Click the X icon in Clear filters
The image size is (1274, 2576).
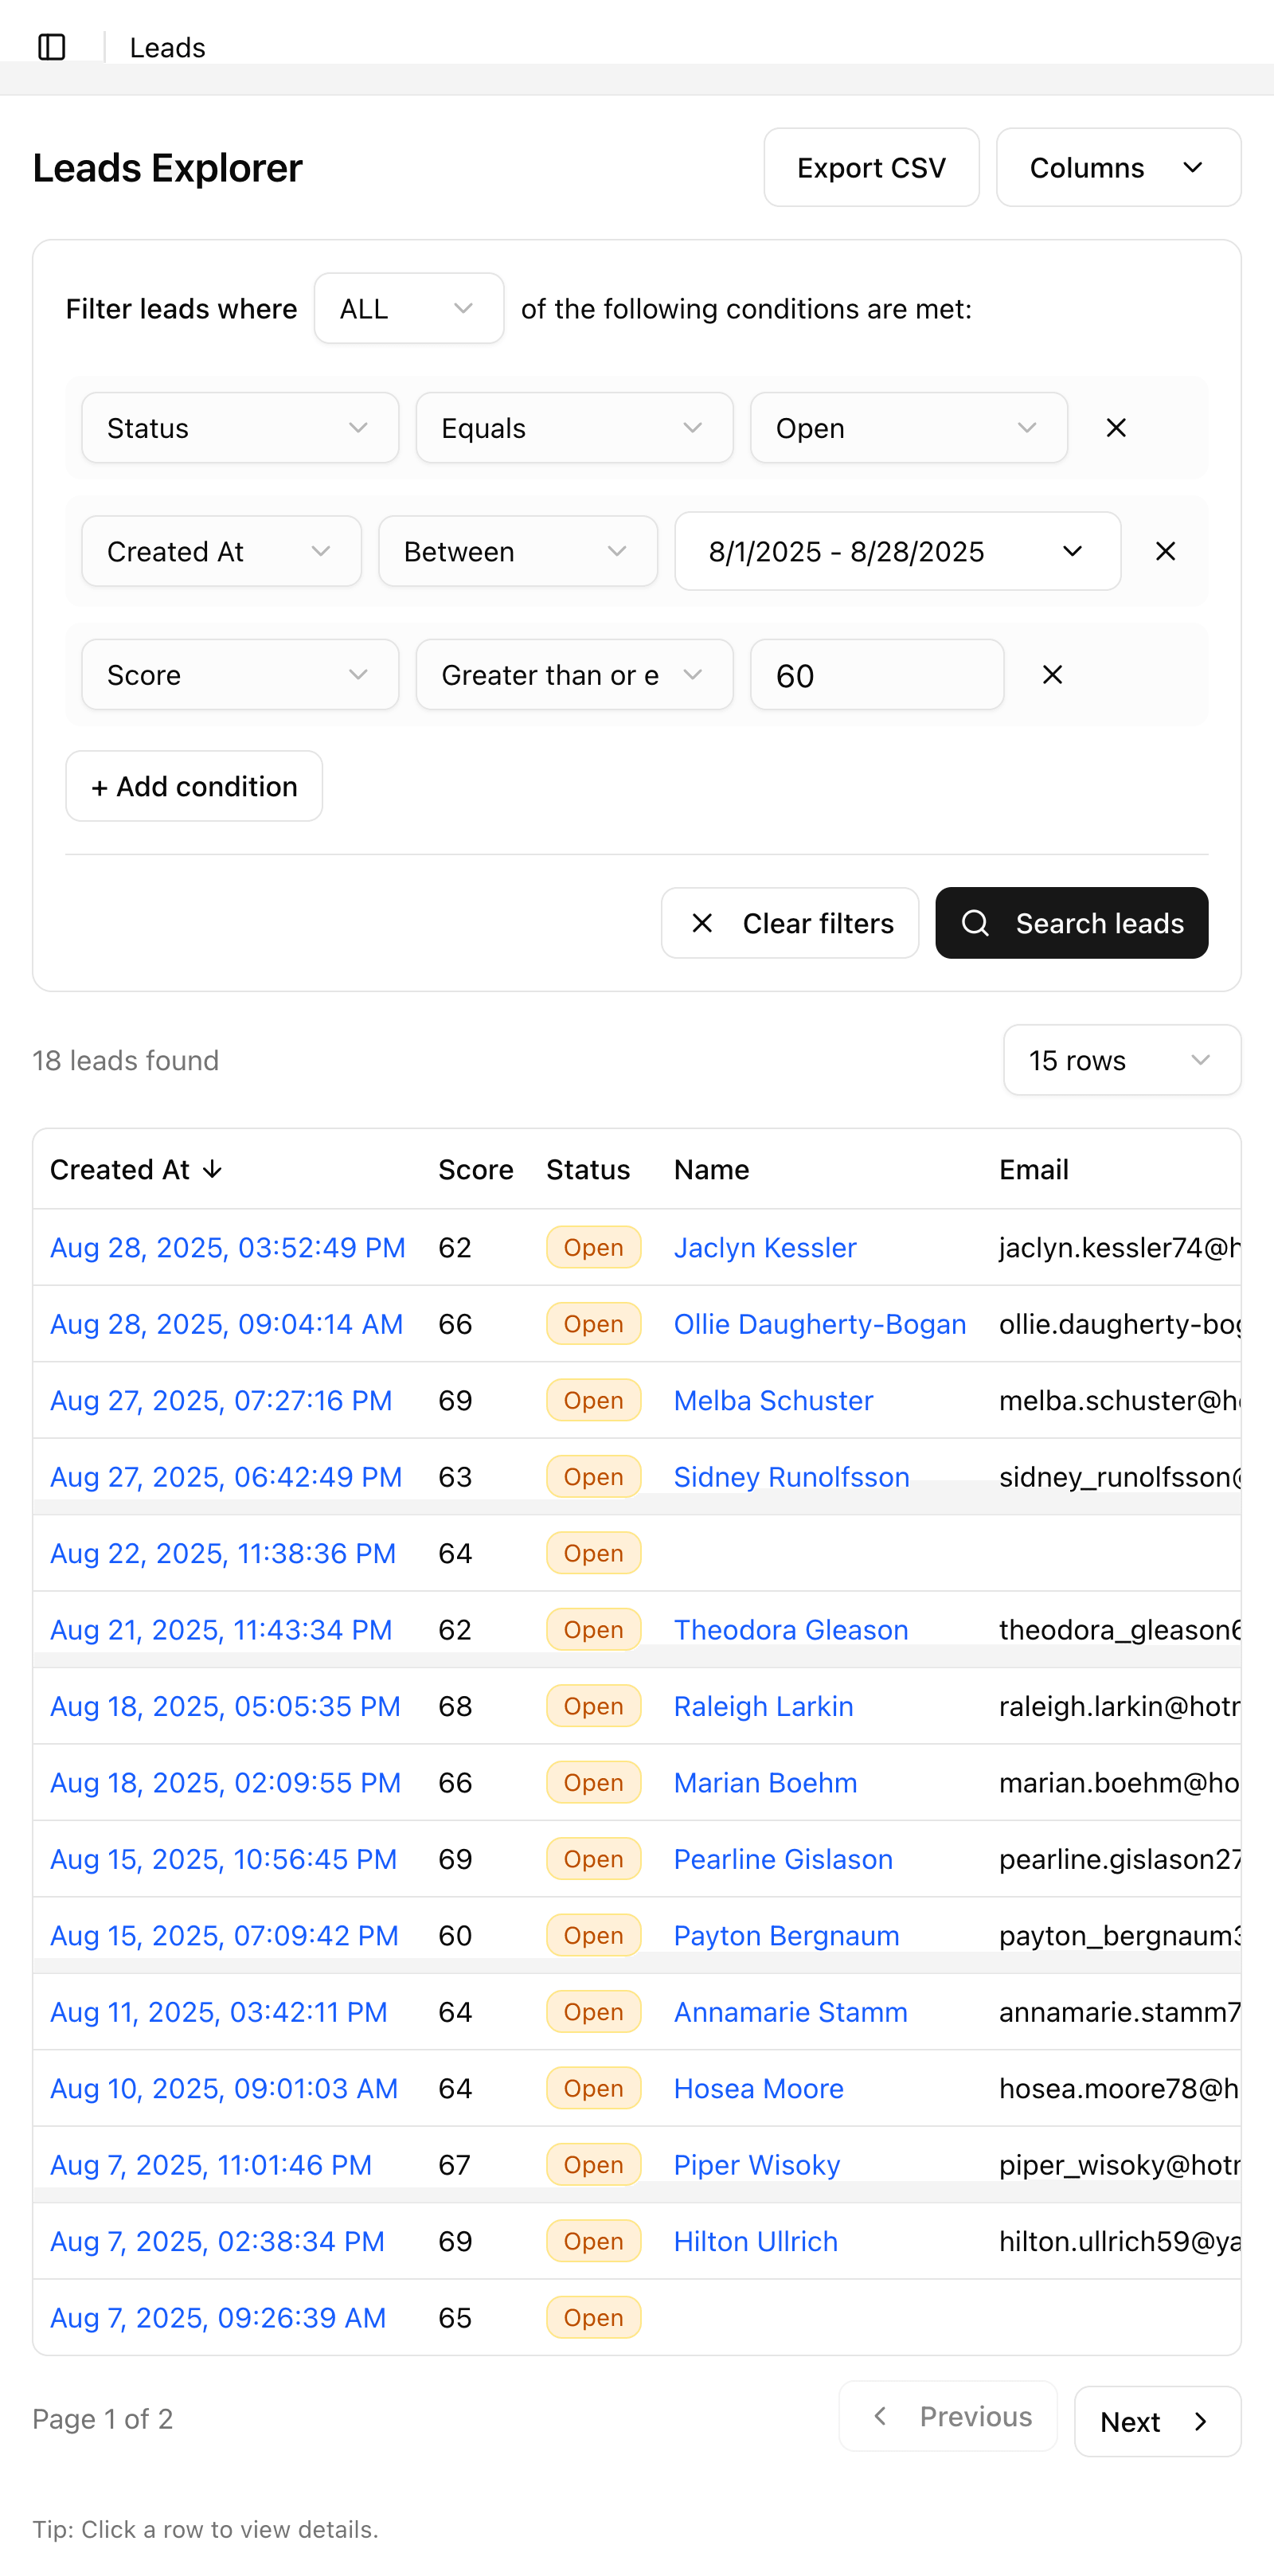click(x=703, y=923)
